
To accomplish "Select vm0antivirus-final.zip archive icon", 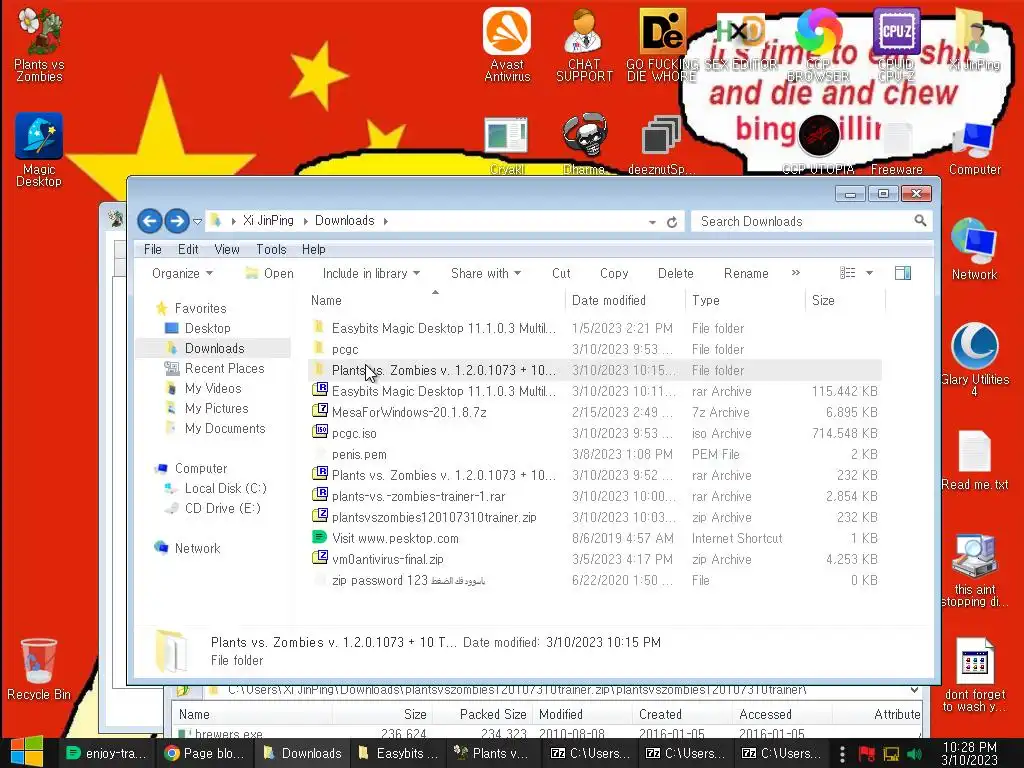I will (320, 558).
